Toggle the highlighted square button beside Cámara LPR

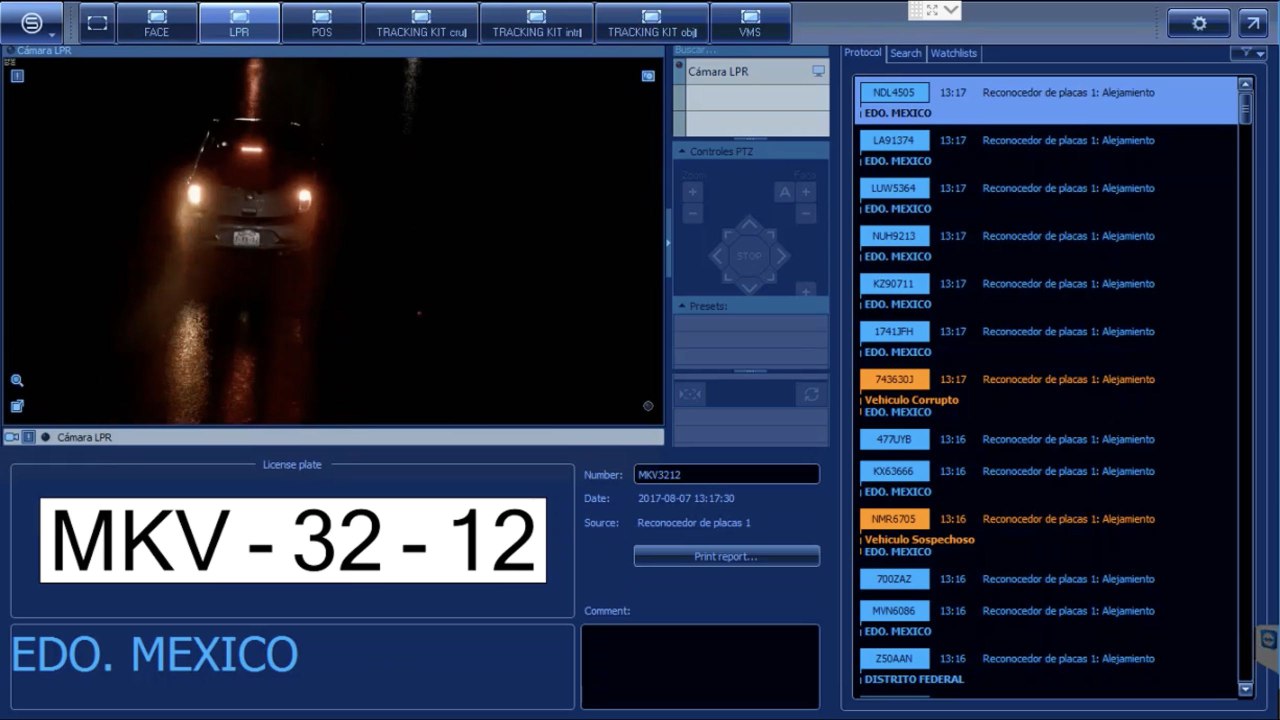[29, 437]
